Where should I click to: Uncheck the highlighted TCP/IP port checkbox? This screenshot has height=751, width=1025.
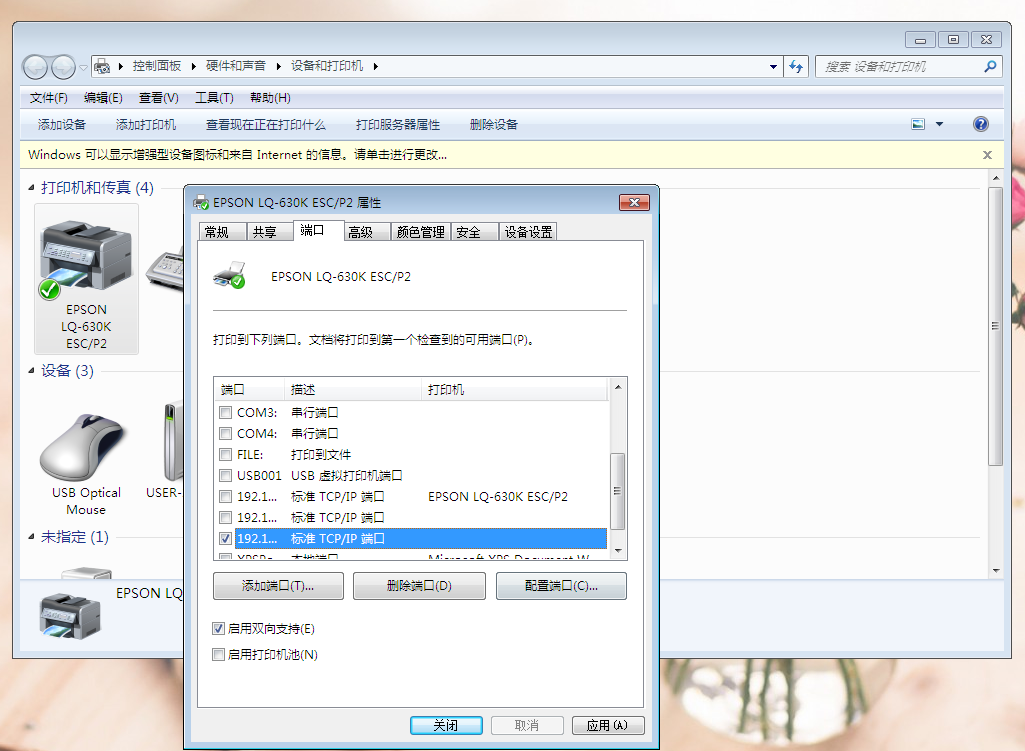pyautogui.click(x=226, y=538)
